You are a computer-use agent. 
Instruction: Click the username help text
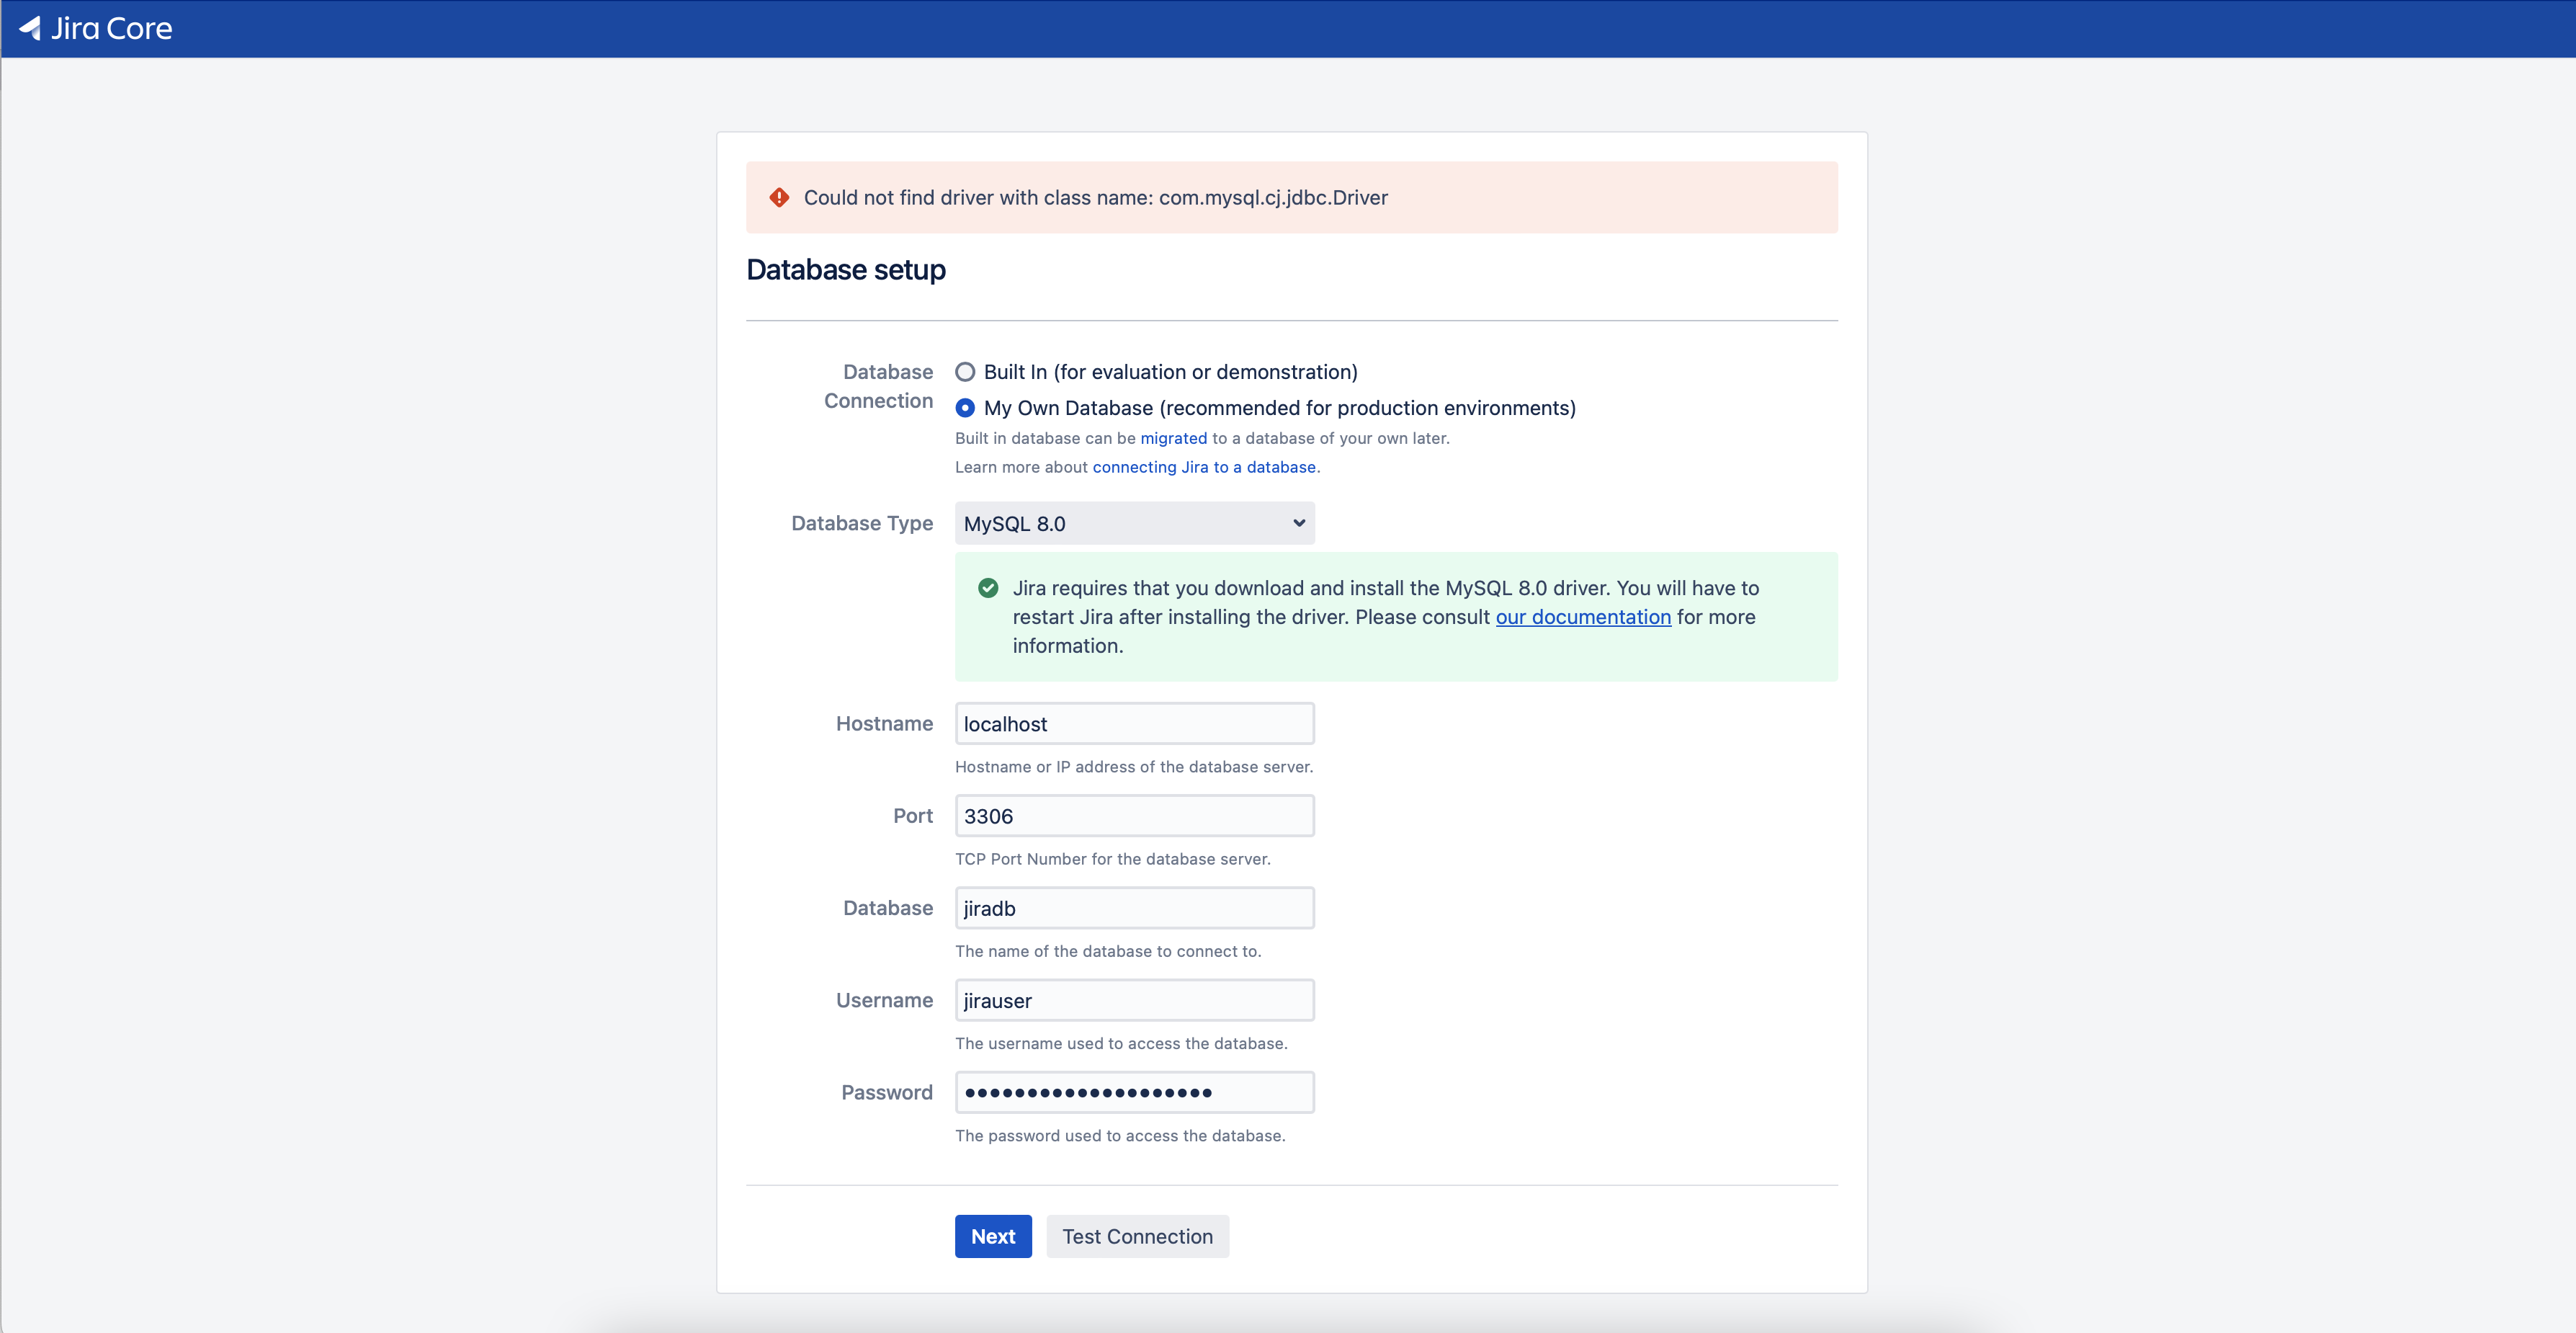[x=1121, y=1044]
